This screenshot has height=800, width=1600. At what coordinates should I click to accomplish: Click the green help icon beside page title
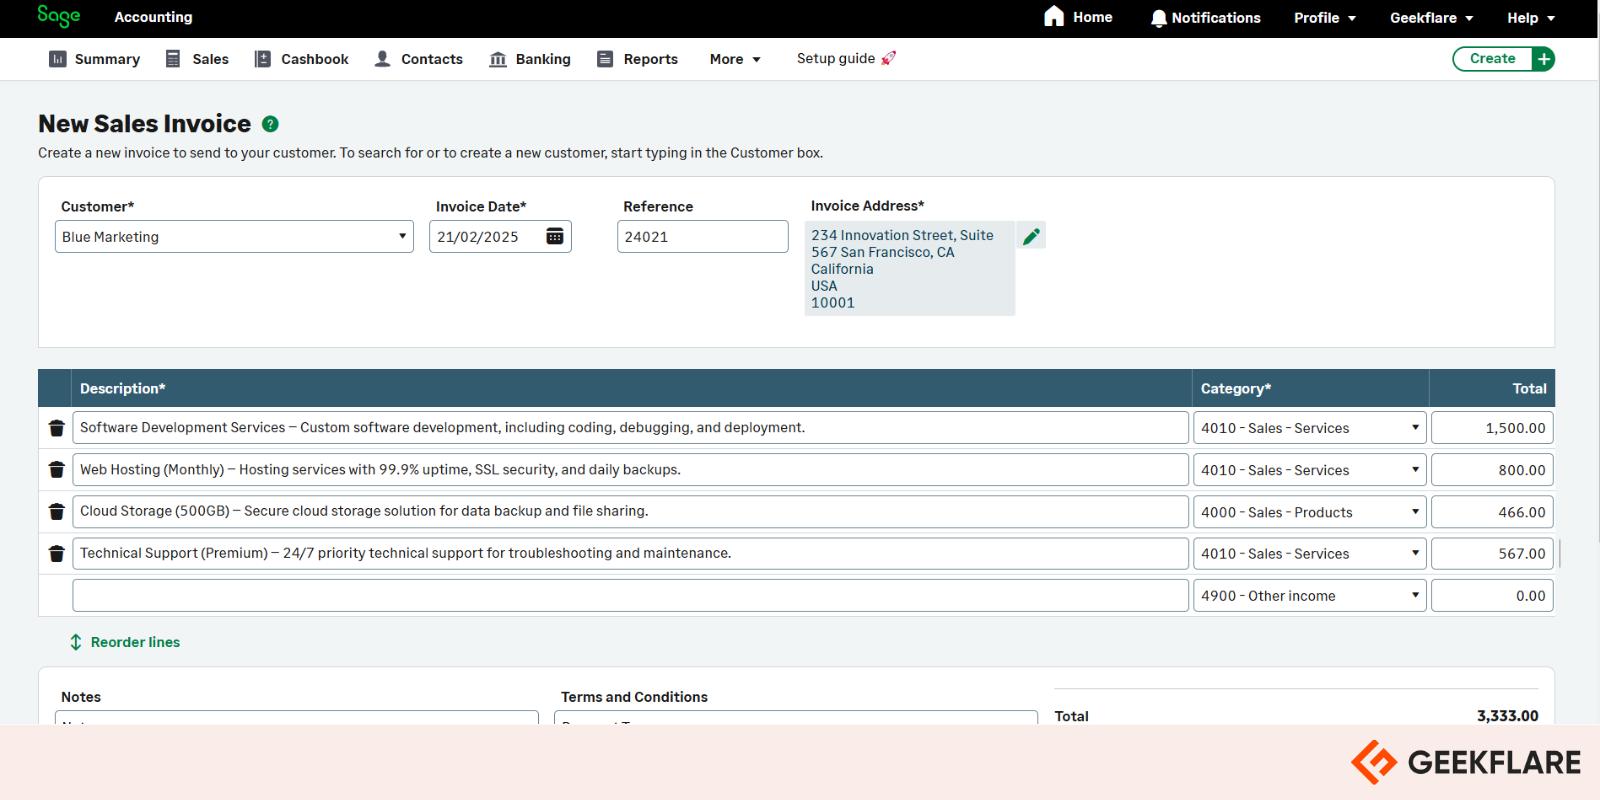tap(270, 124)
